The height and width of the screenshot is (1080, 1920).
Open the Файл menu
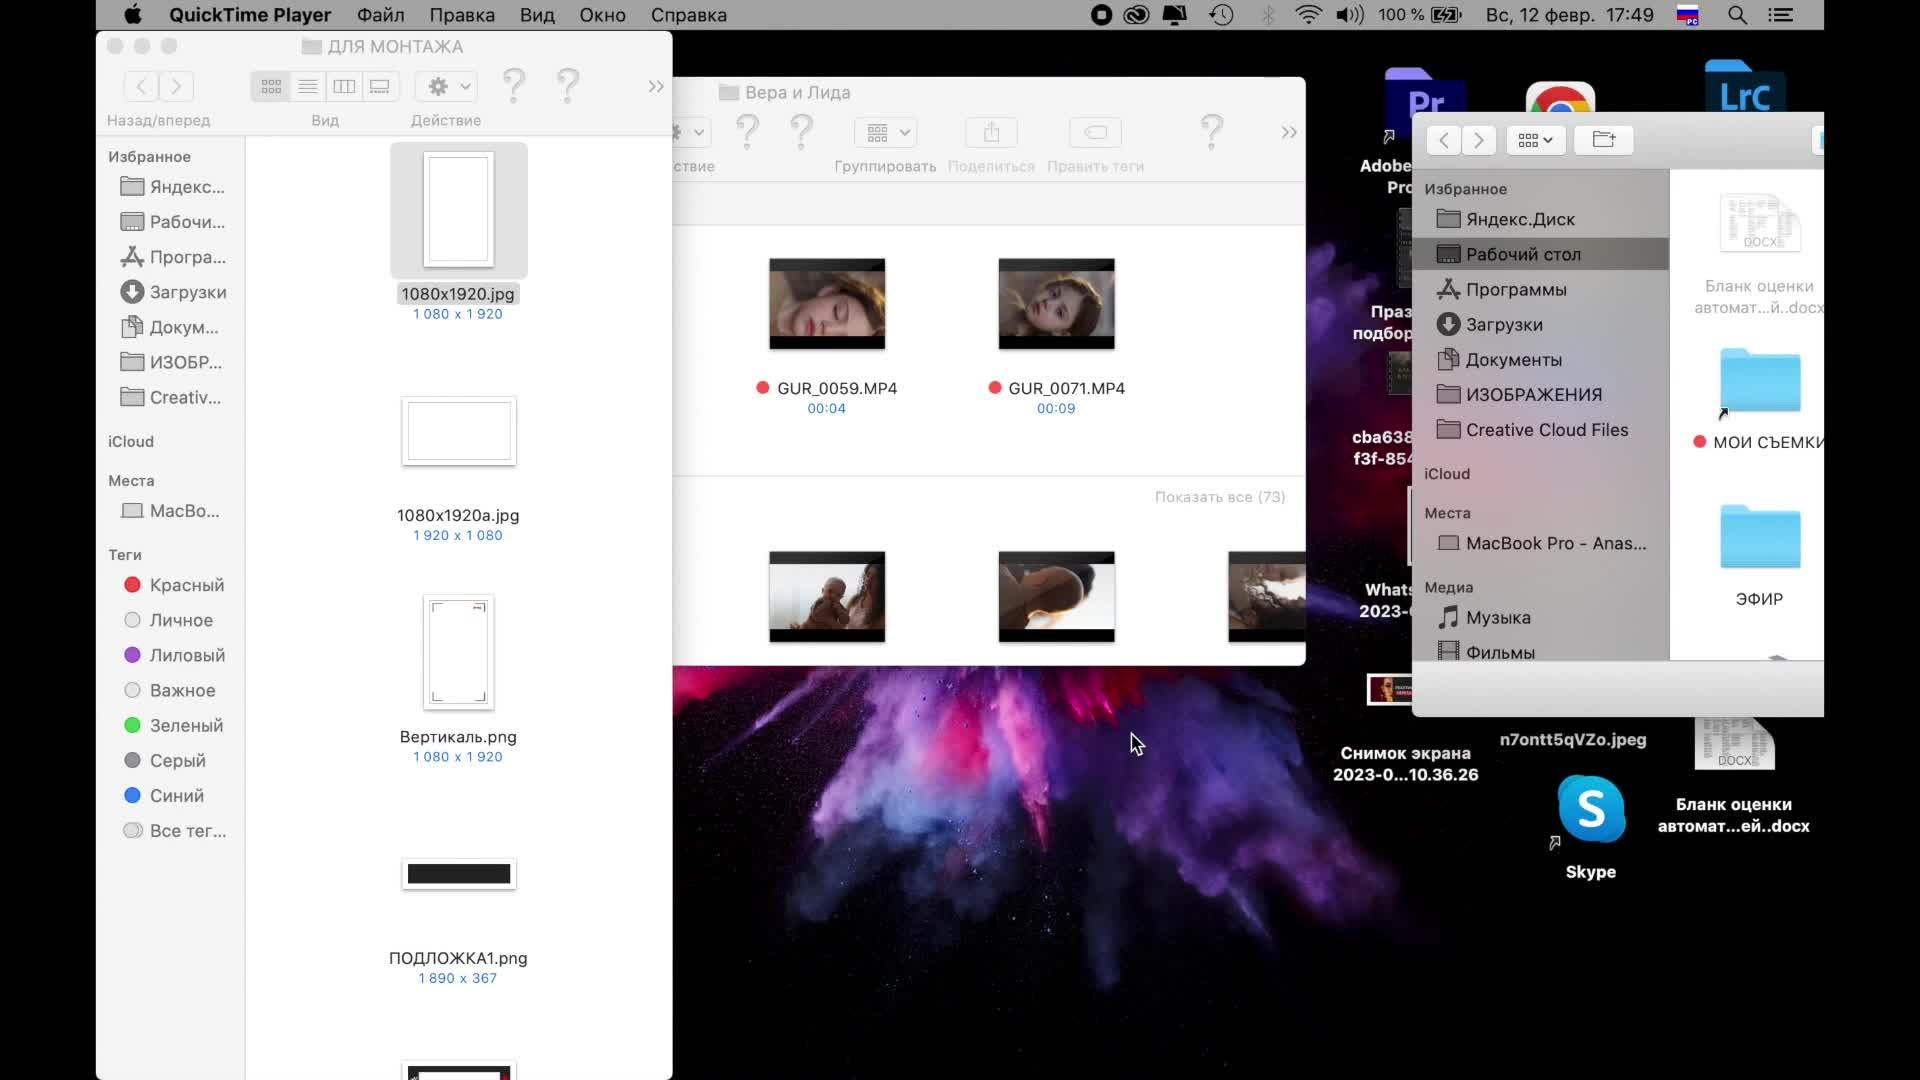[x=380, y=15]
